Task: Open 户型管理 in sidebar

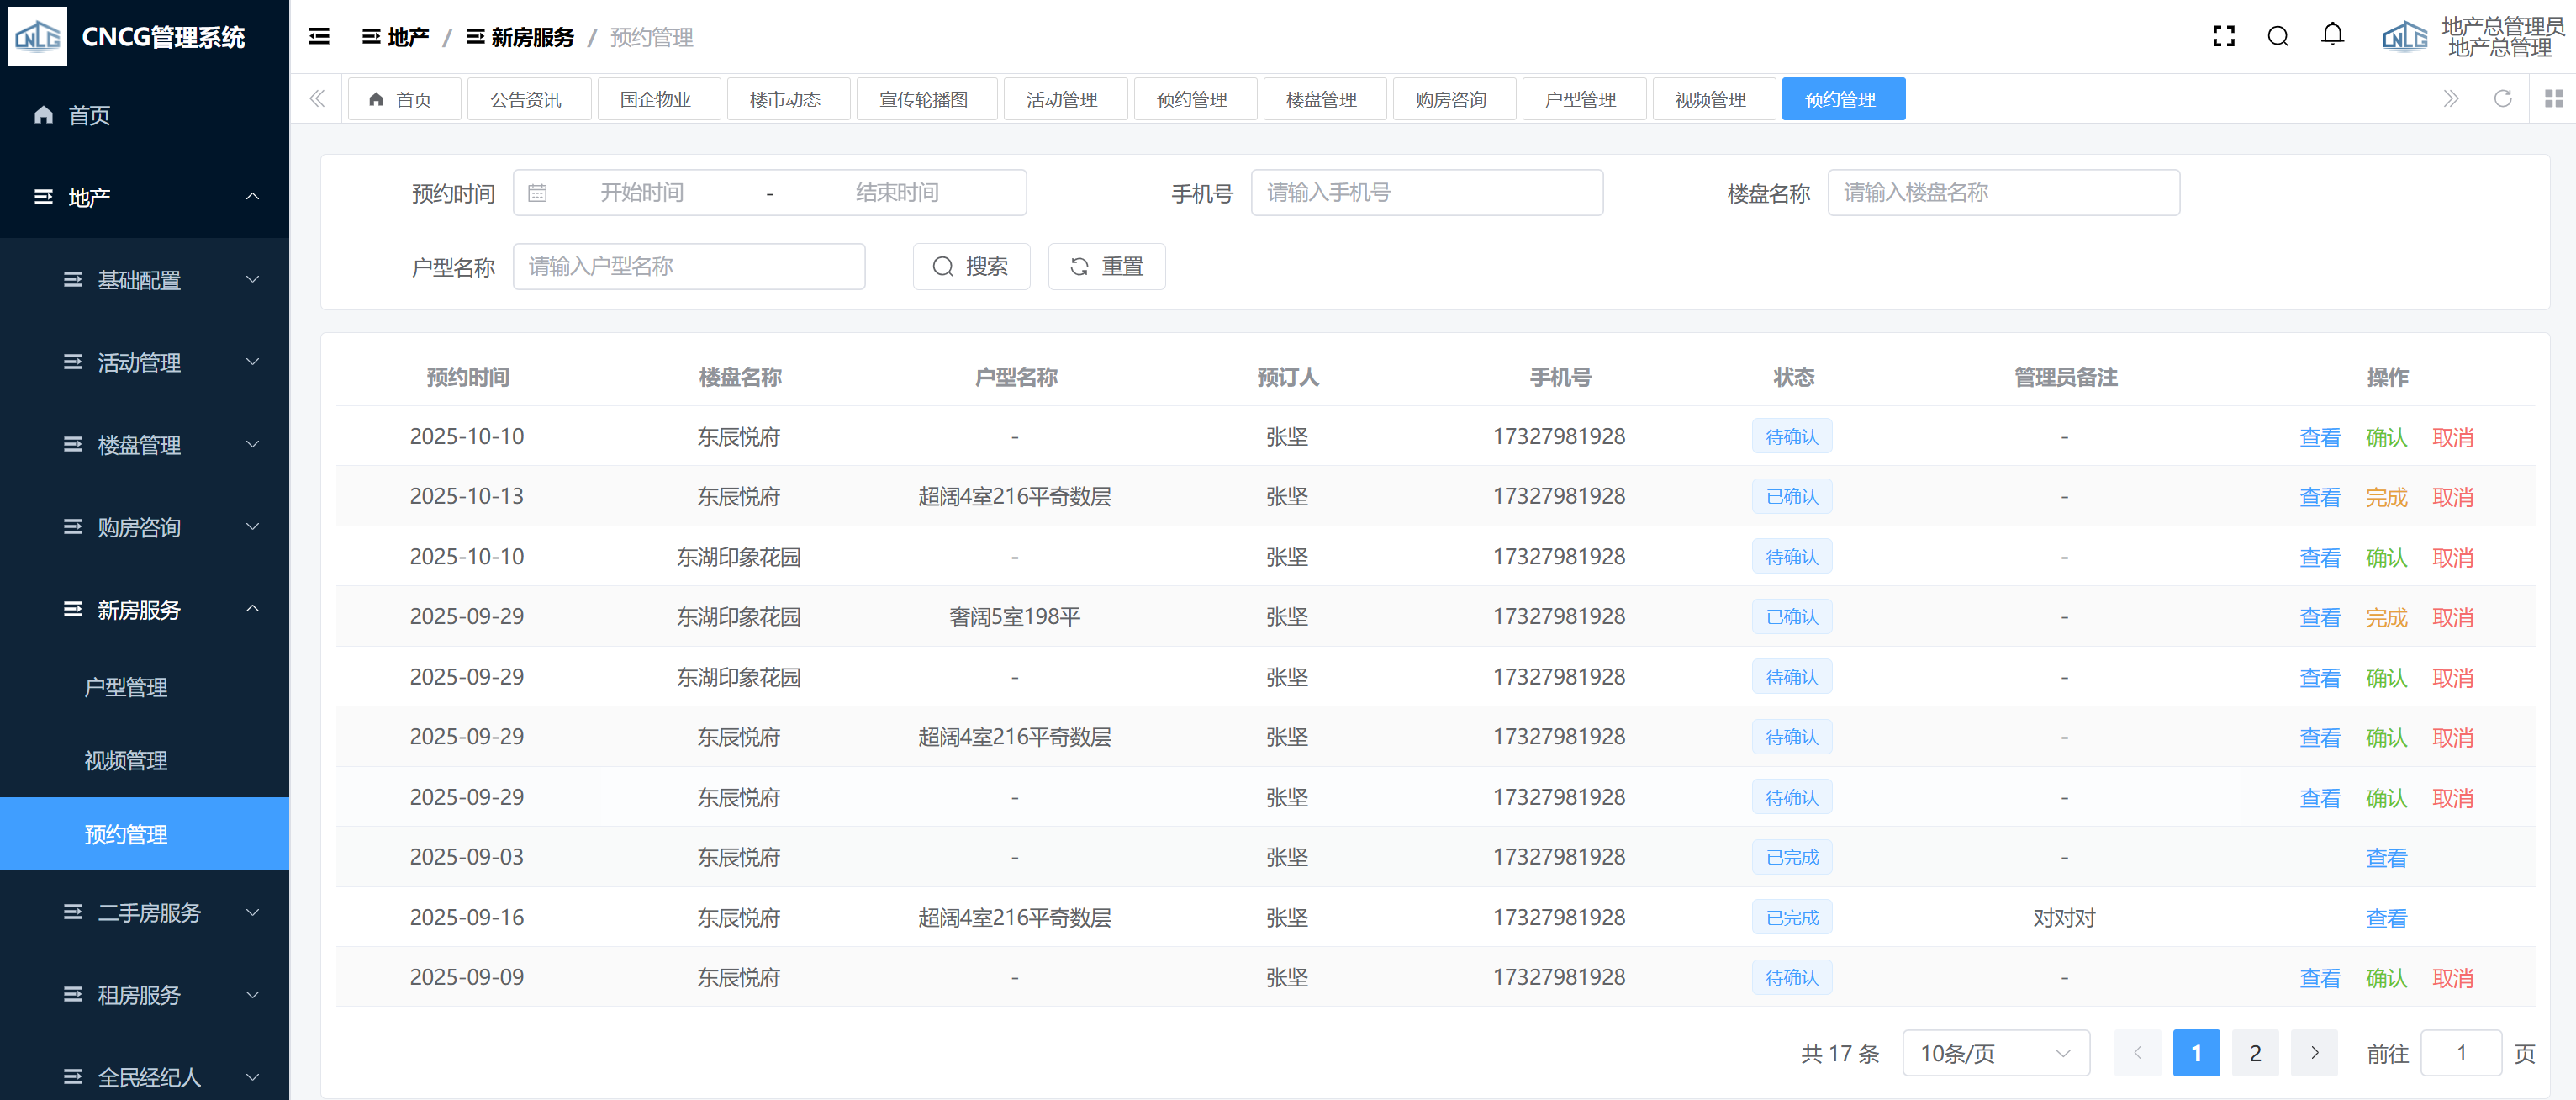Action: tap(126, 688)
